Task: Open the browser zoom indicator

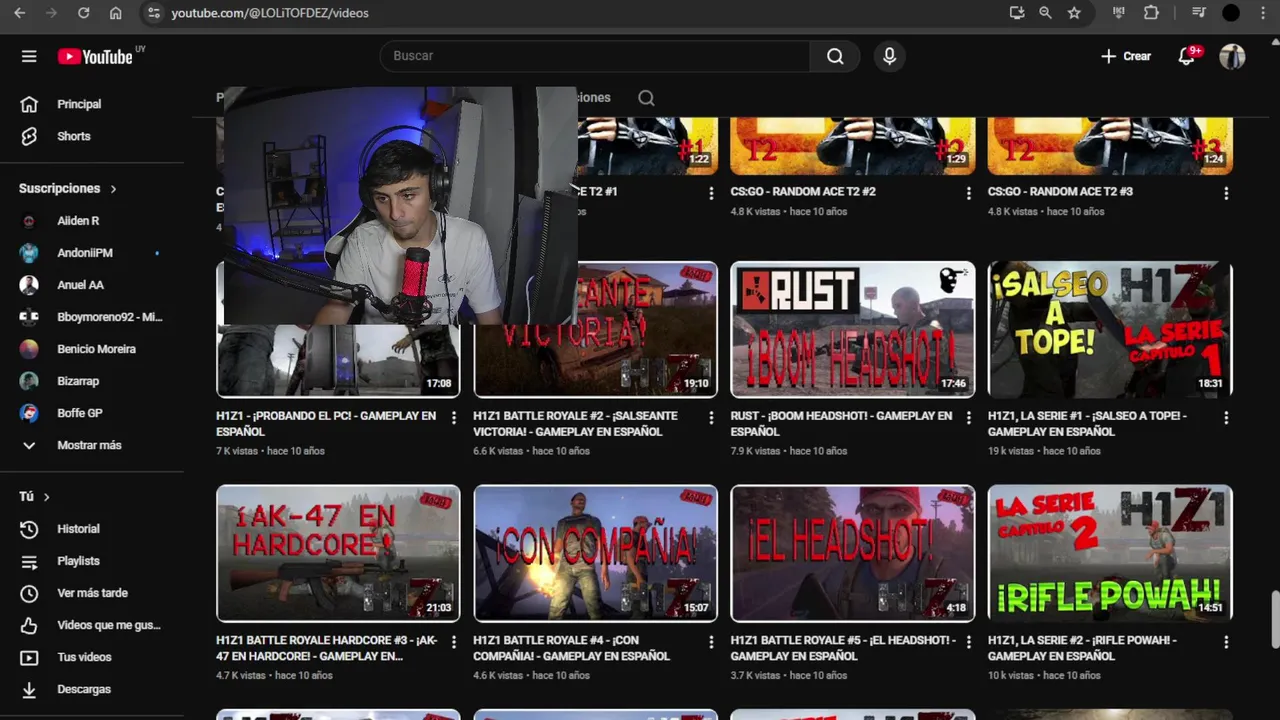Action: tap(1045, 13)
